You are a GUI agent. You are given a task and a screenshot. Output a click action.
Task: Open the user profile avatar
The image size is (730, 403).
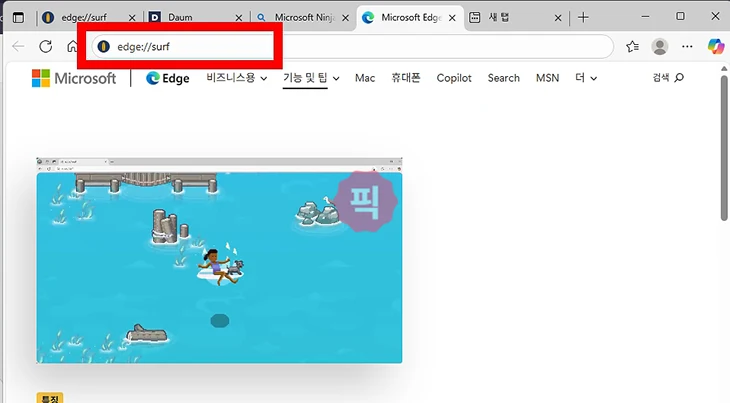[660, 47]
